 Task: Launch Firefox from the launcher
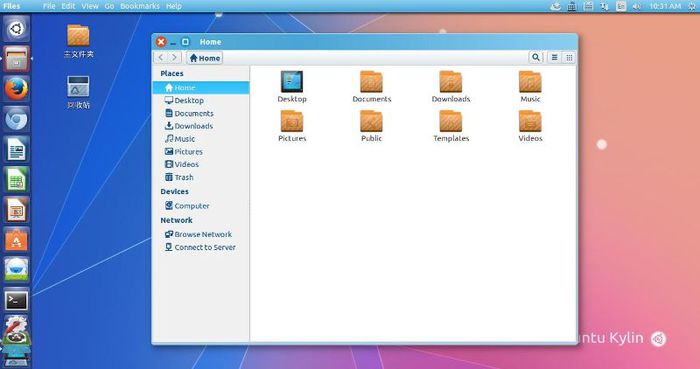pos(17,89)
